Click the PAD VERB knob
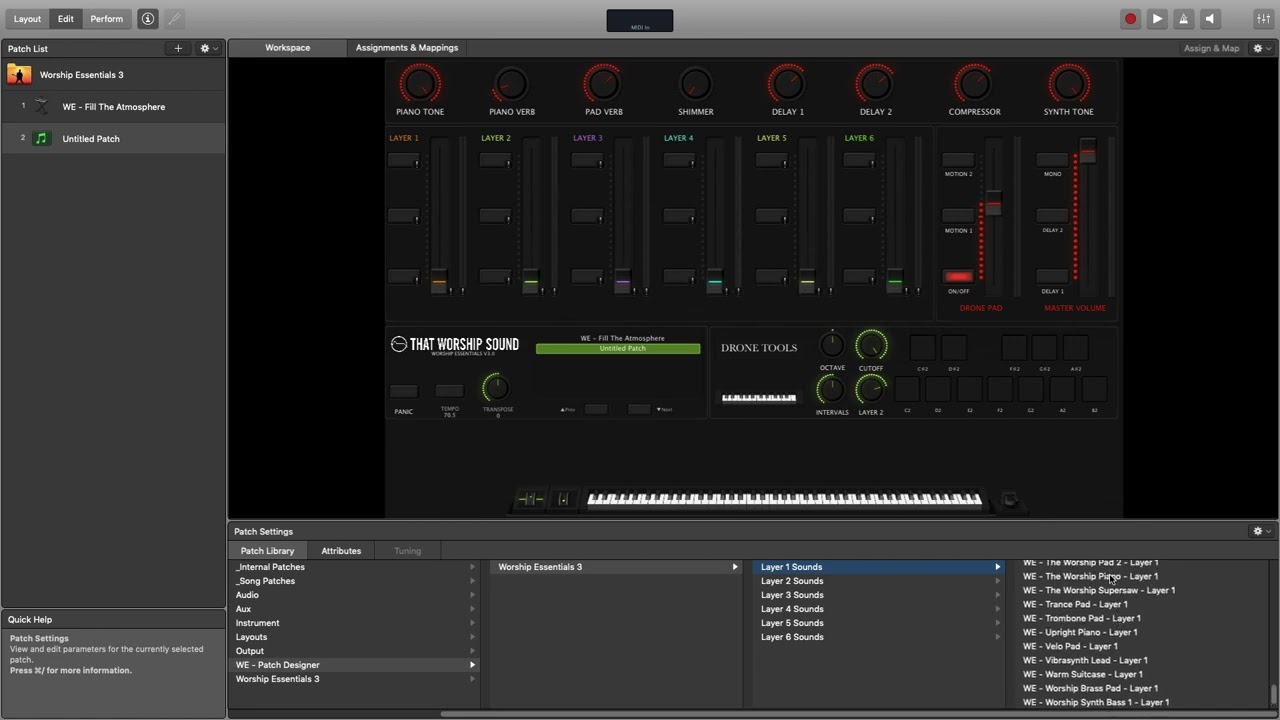 click(603, 84)
